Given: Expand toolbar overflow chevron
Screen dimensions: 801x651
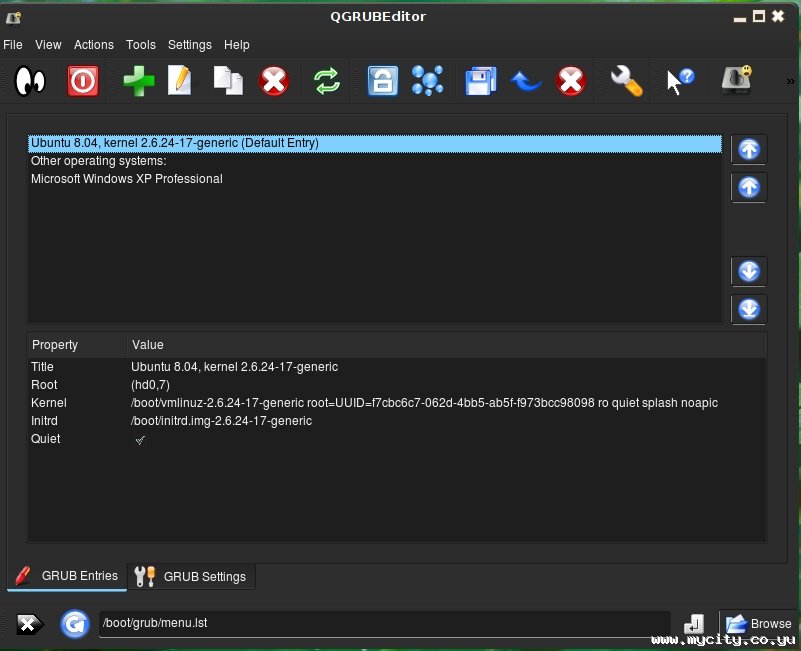Looking at the screenshot, I should coord(790,81).
